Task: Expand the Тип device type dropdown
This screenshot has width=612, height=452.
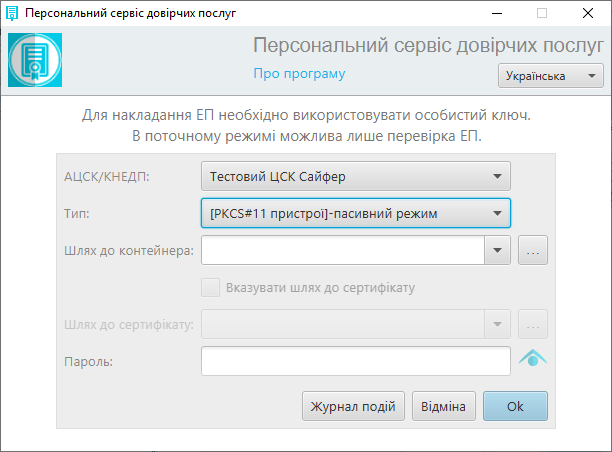Action: [356, 214]
